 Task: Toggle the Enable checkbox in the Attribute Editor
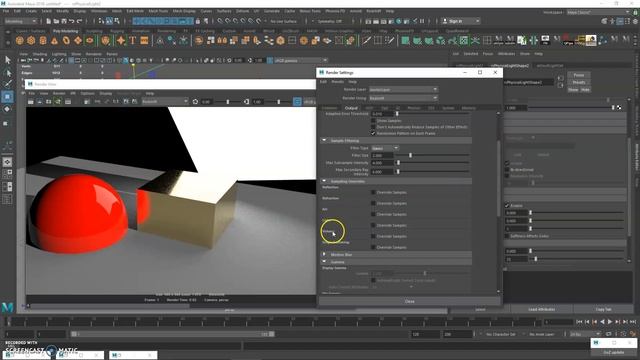[507, 205]
